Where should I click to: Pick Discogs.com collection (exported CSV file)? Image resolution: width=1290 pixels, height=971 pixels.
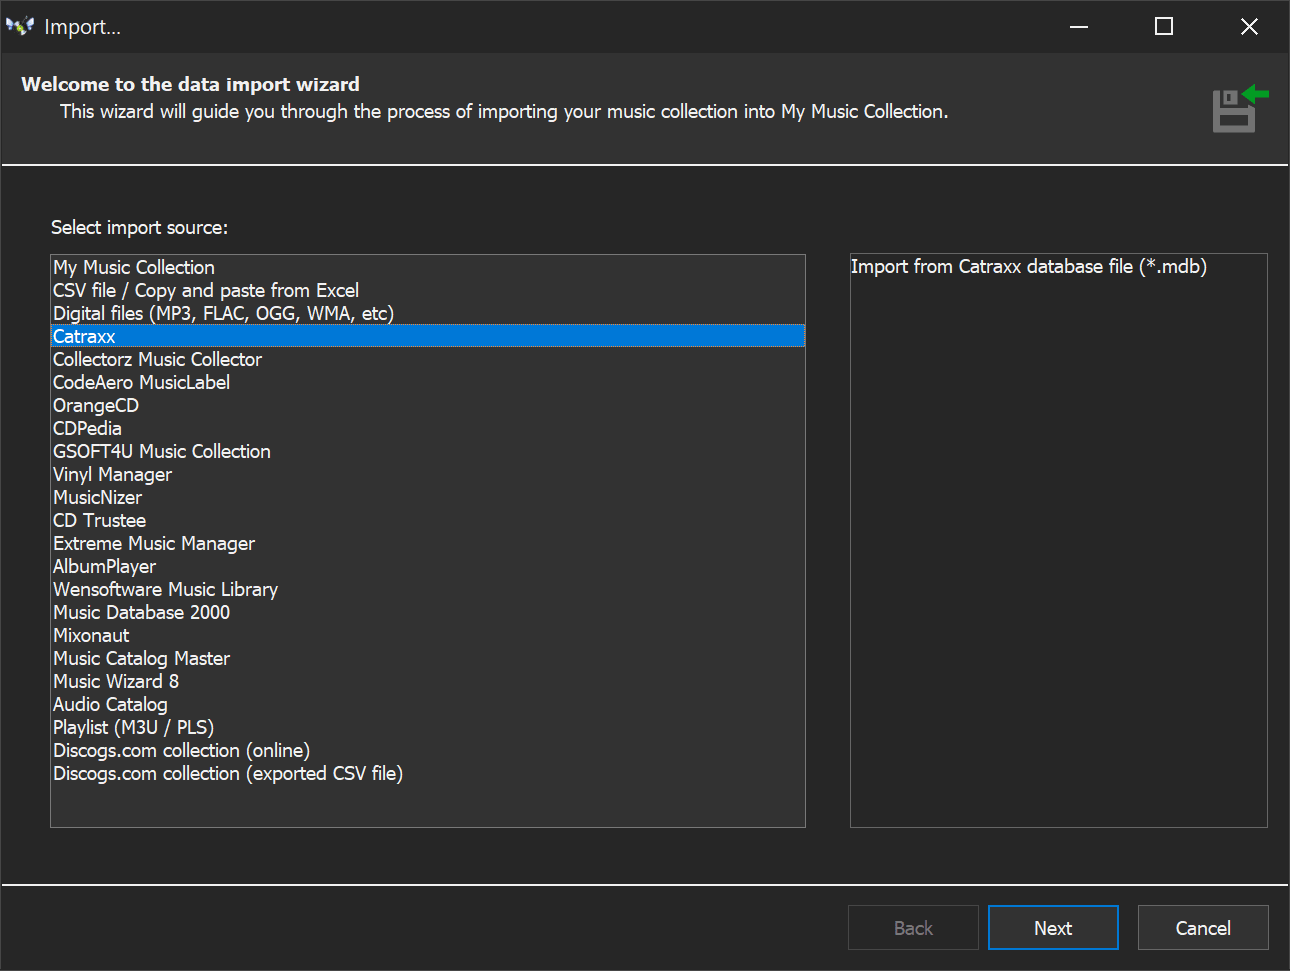coord(228,773)
